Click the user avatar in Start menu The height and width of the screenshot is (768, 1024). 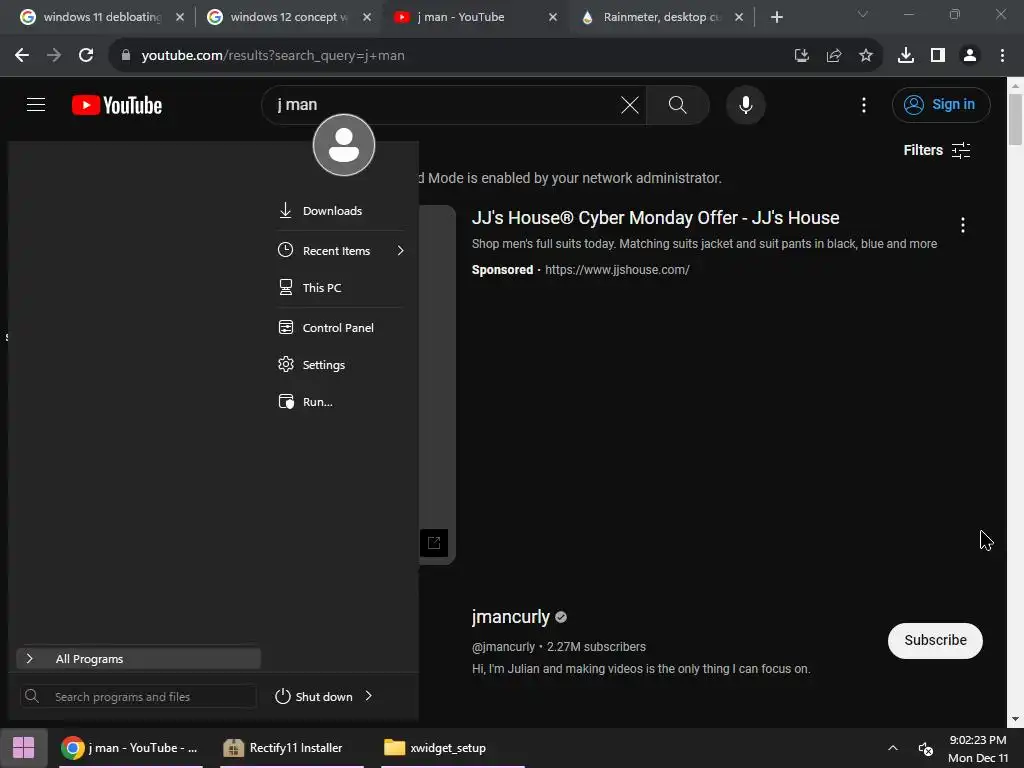pos(344,145)
